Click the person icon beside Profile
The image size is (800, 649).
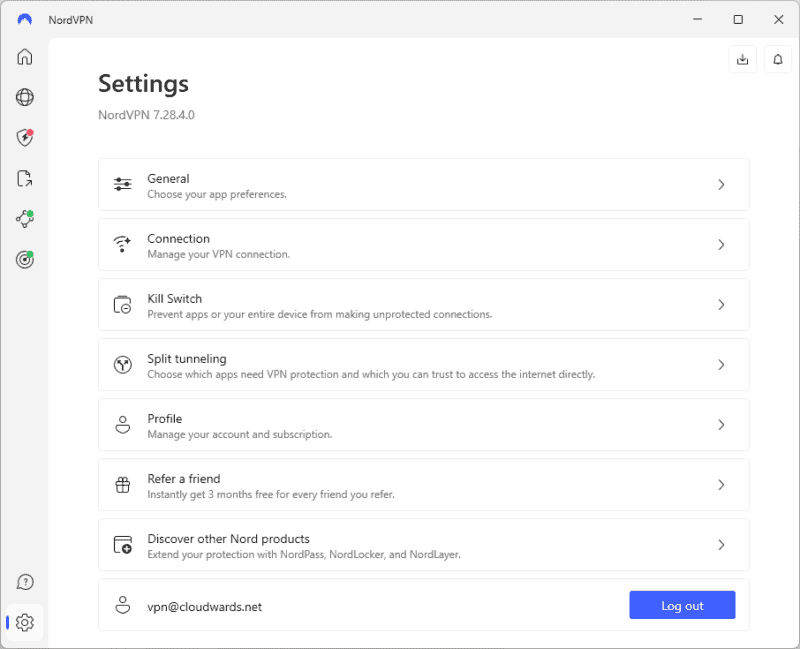pos(122,425)
